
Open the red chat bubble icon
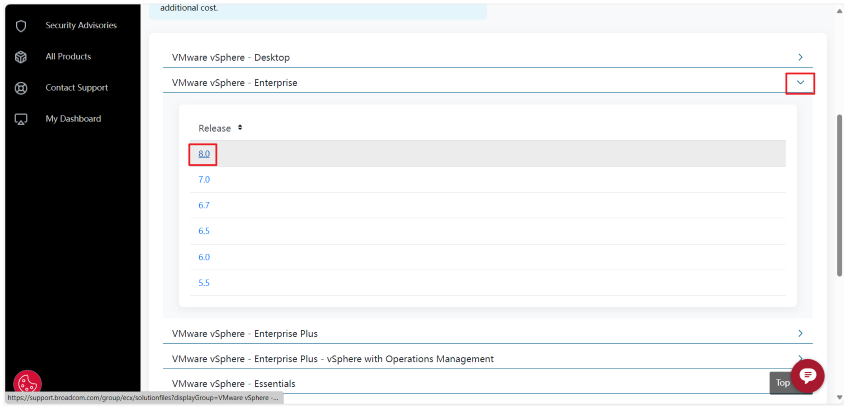[807, 375]
